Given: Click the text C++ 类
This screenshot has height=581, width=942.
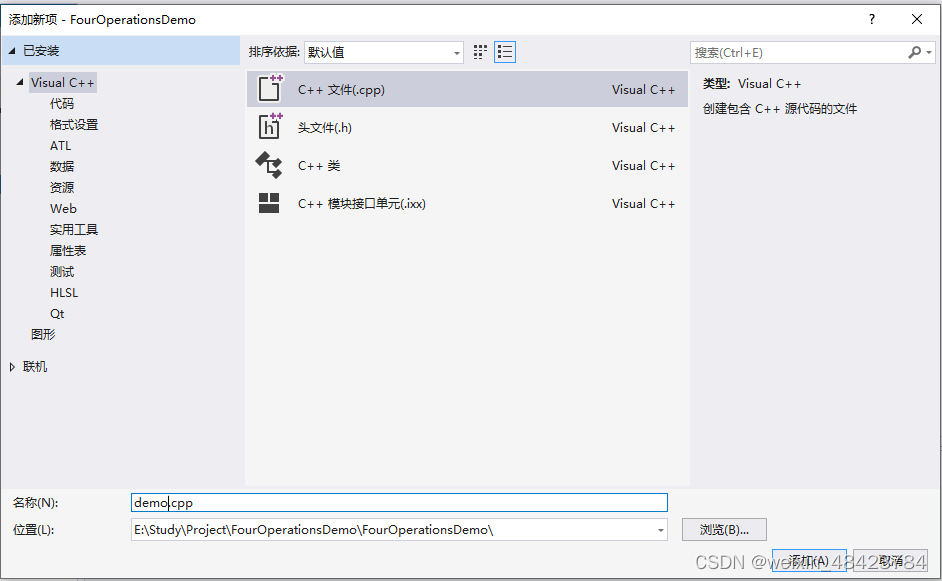Looking at the screenshot, I should [x=319, y=166].
